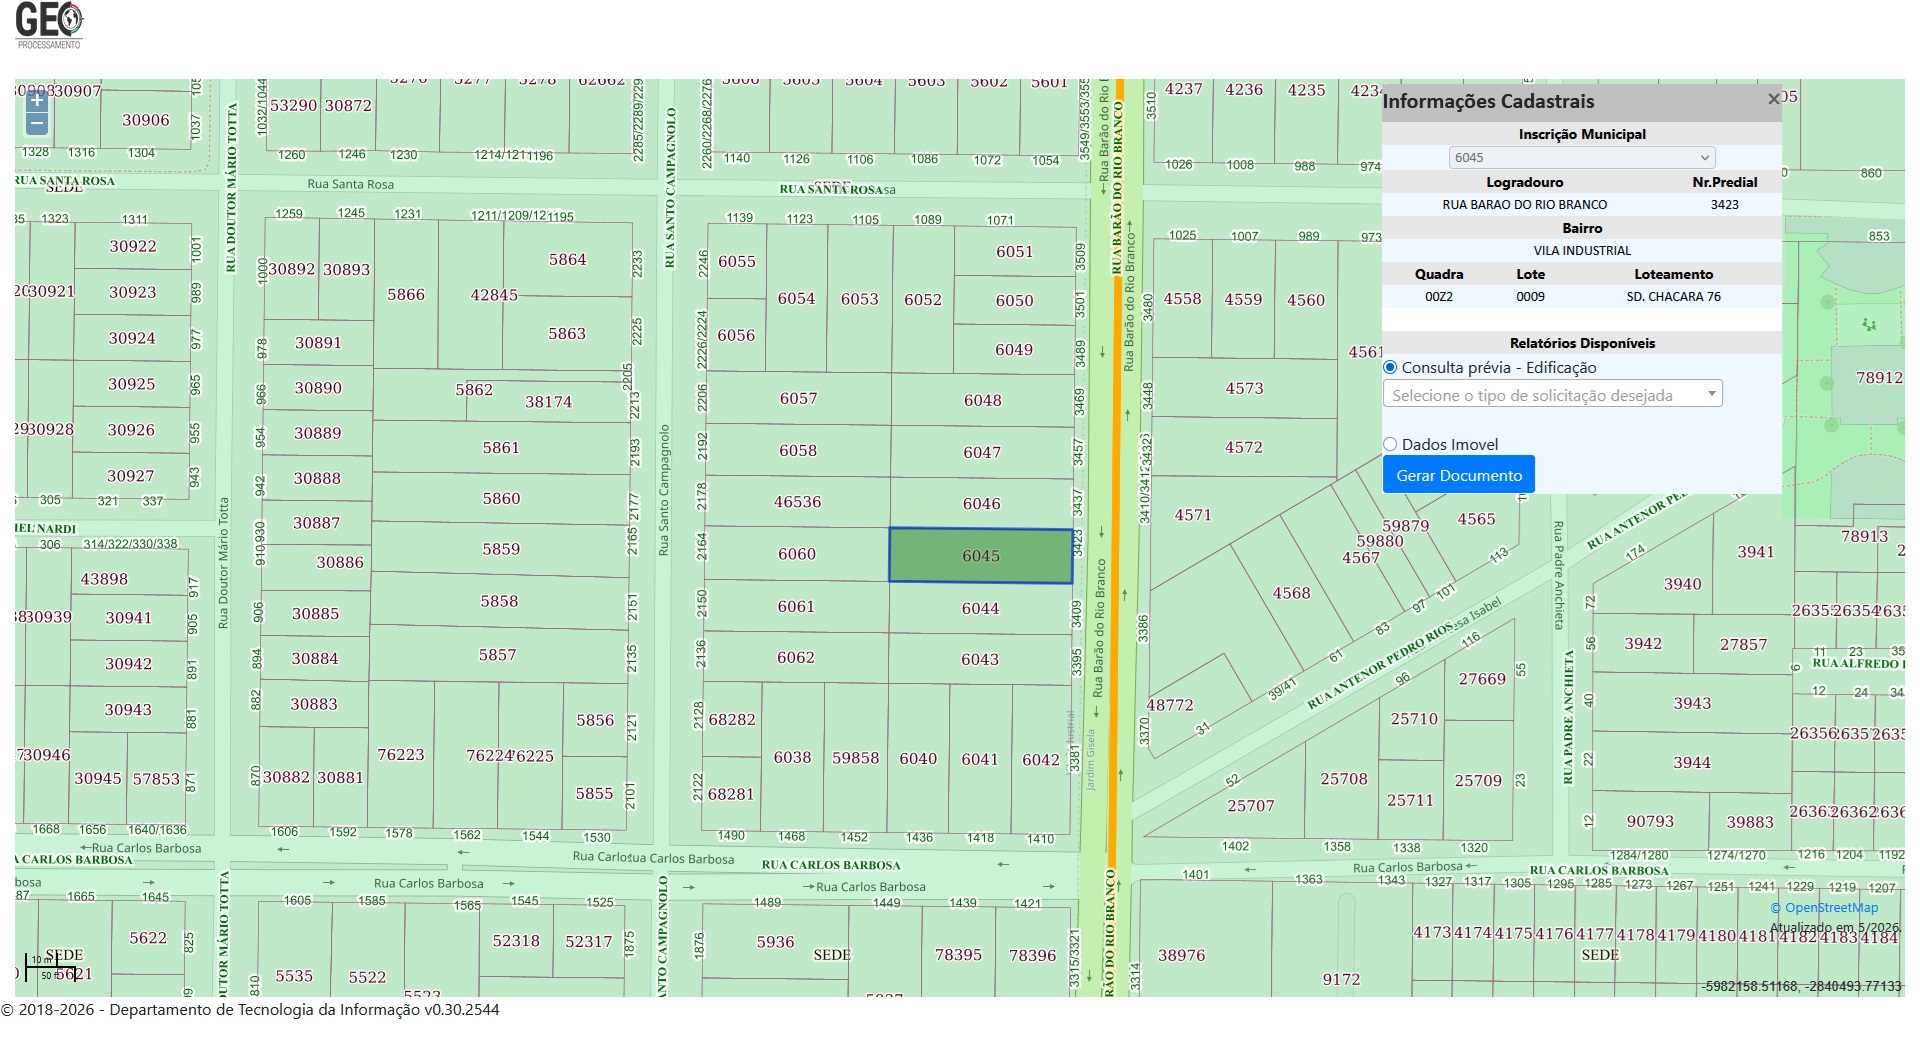Click lot 5858 on the map
Screen dimensions: 1920x1060
[499, 601]
